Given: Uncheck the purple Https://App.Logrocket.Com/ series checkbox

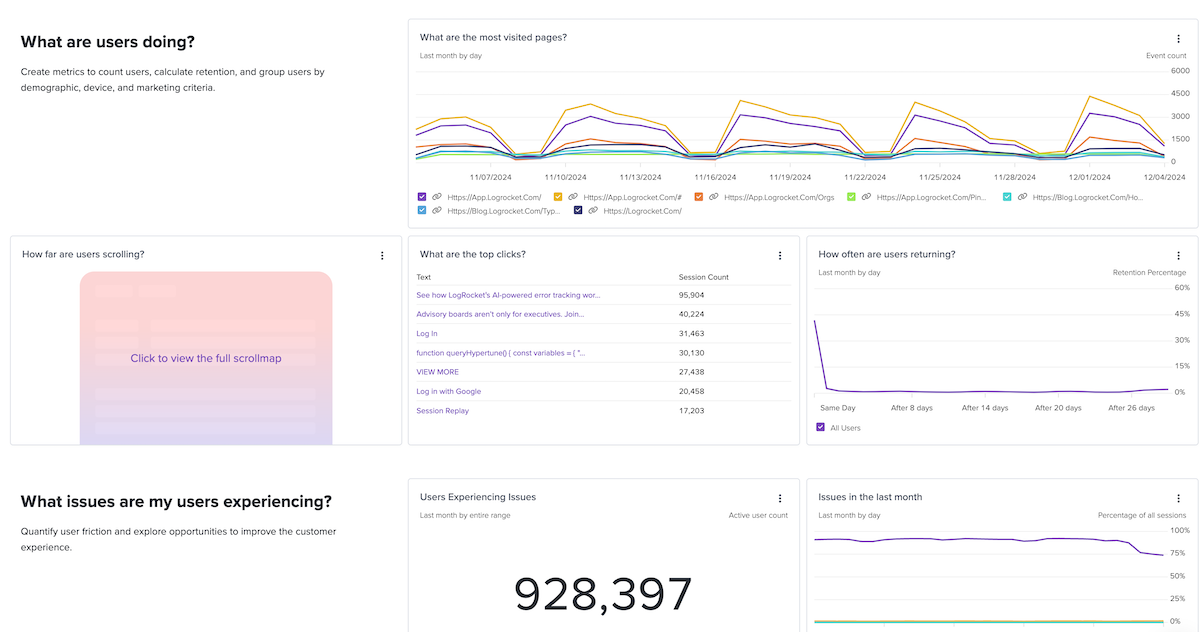Looking at the screenshot, I should click(x=422, y=197).
